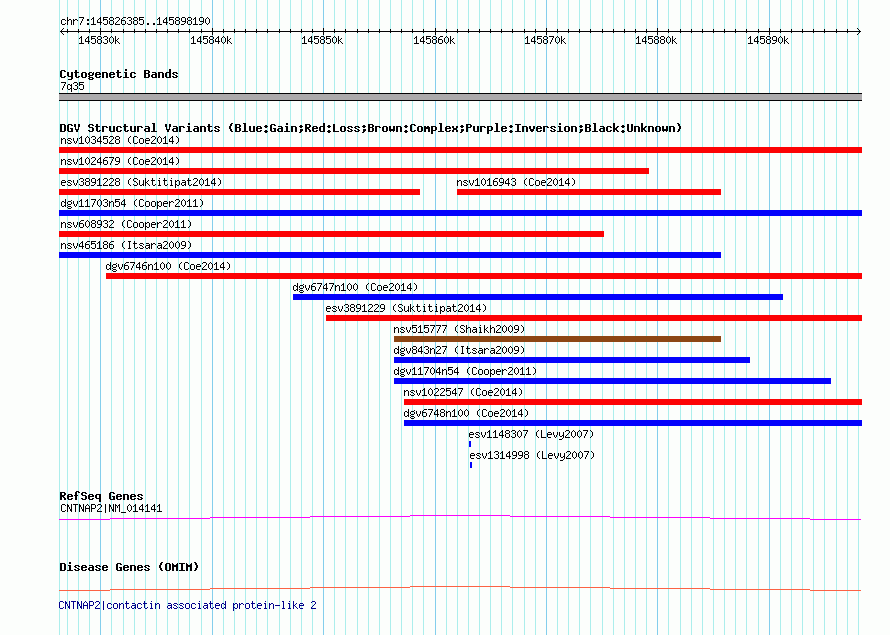Select the red esv3891228 loss bar
890x635 pixels.
click(x=240, y=192)
